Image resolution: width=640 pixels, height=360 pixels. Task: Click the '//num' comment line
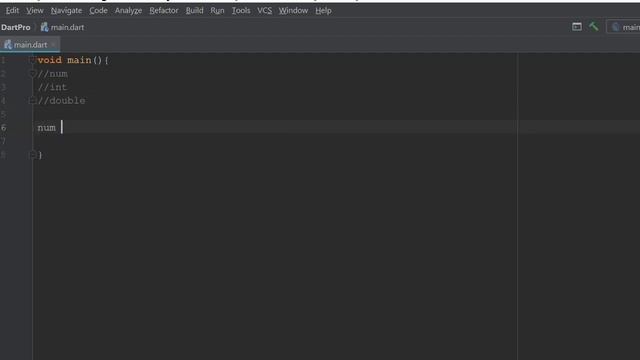53,74
